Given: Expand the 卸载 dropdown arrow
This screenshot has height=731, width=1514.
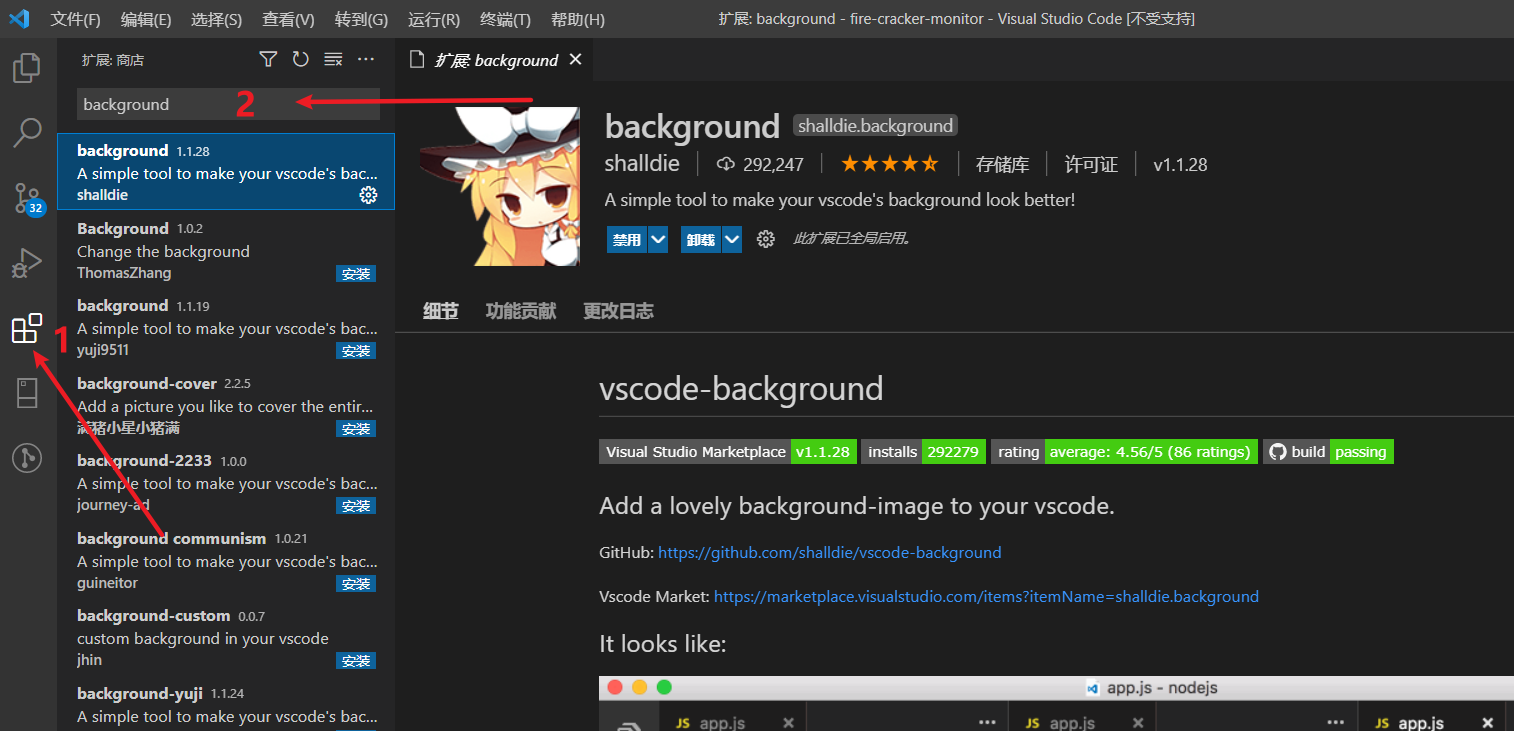Looking at the screenshot, I should [732, 240].
